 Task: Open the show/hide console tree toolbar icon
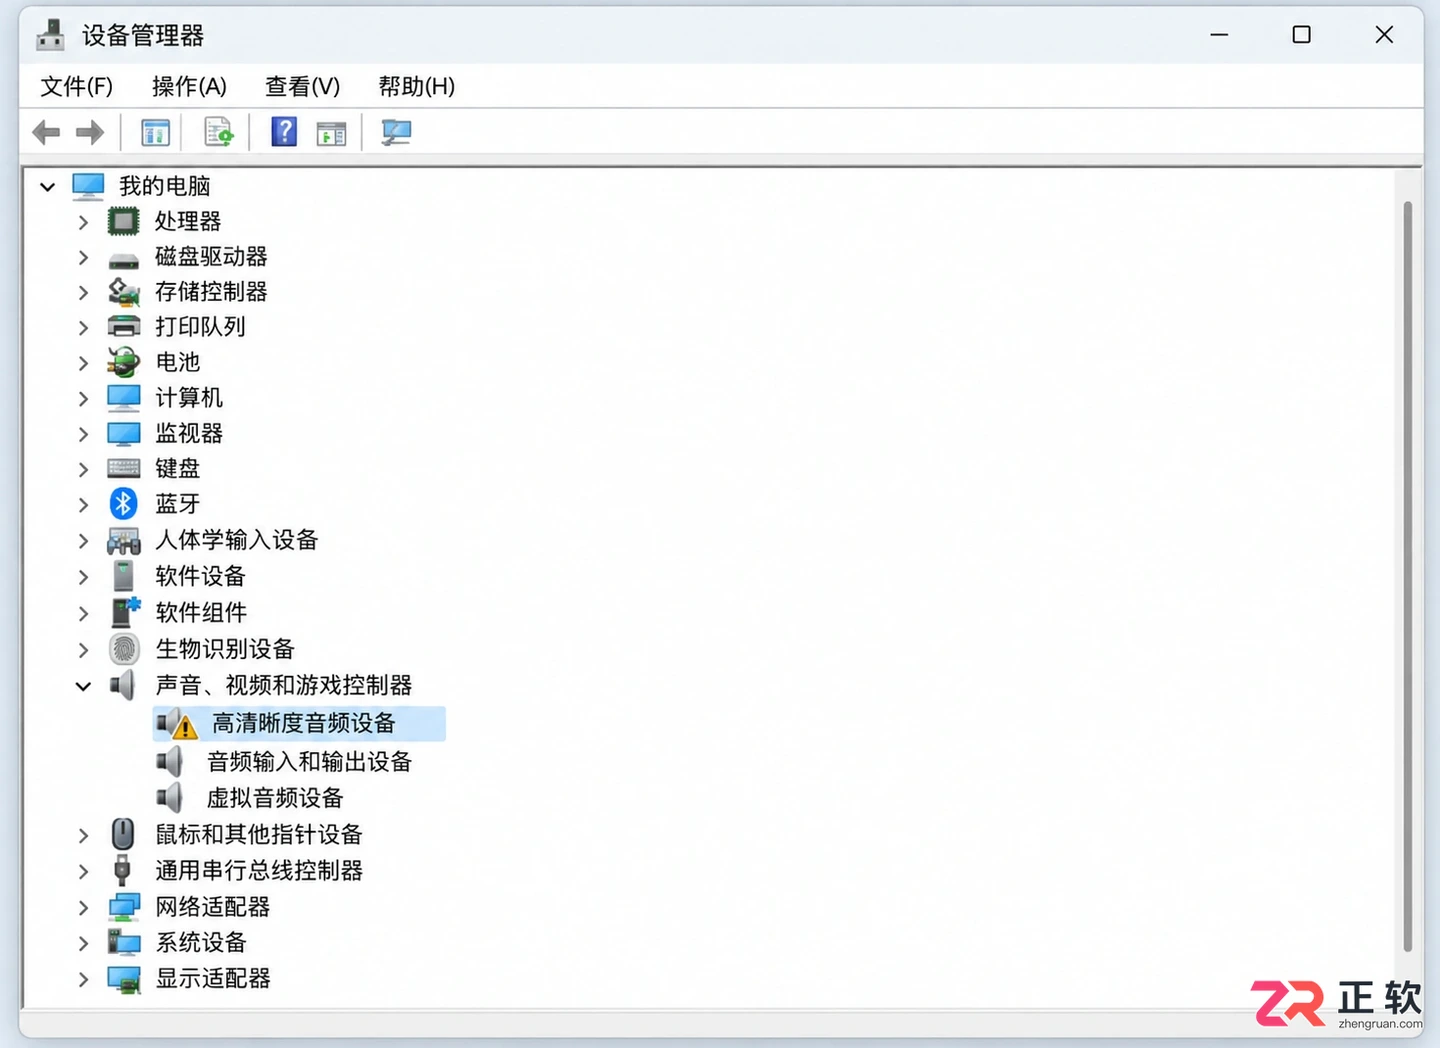(155, 132)
